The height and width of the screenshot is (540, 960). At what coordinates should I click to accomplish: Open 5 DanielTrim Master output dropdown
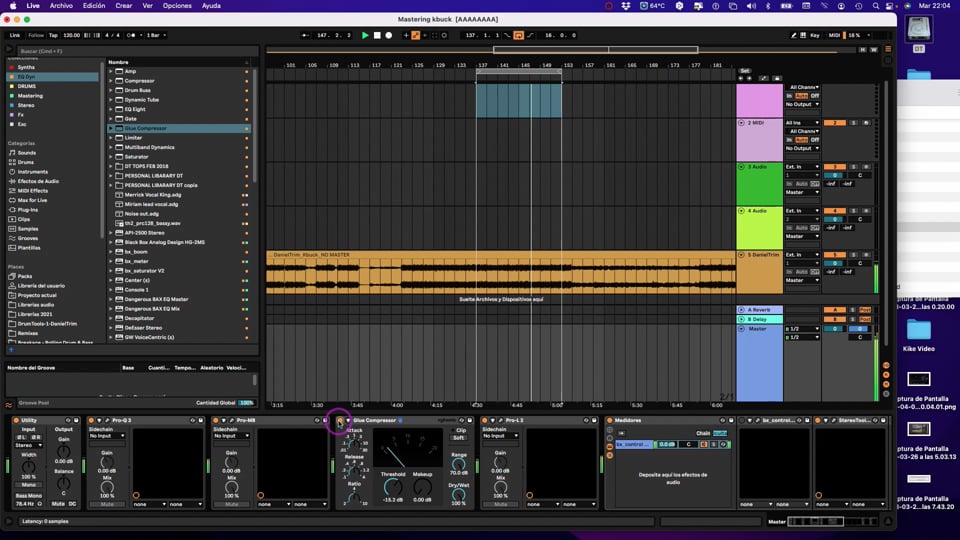pyautogui.click(x=802, y=280)
